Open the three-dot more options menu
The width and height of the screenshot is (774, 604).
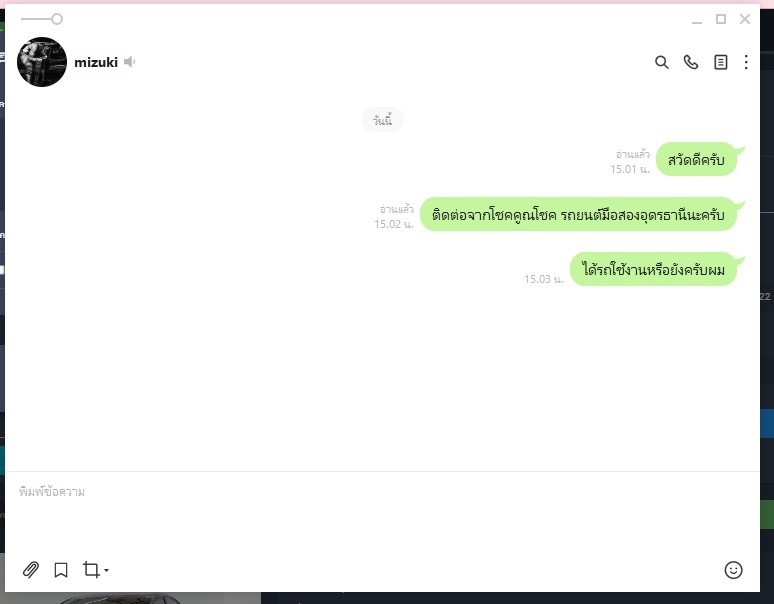746,62
